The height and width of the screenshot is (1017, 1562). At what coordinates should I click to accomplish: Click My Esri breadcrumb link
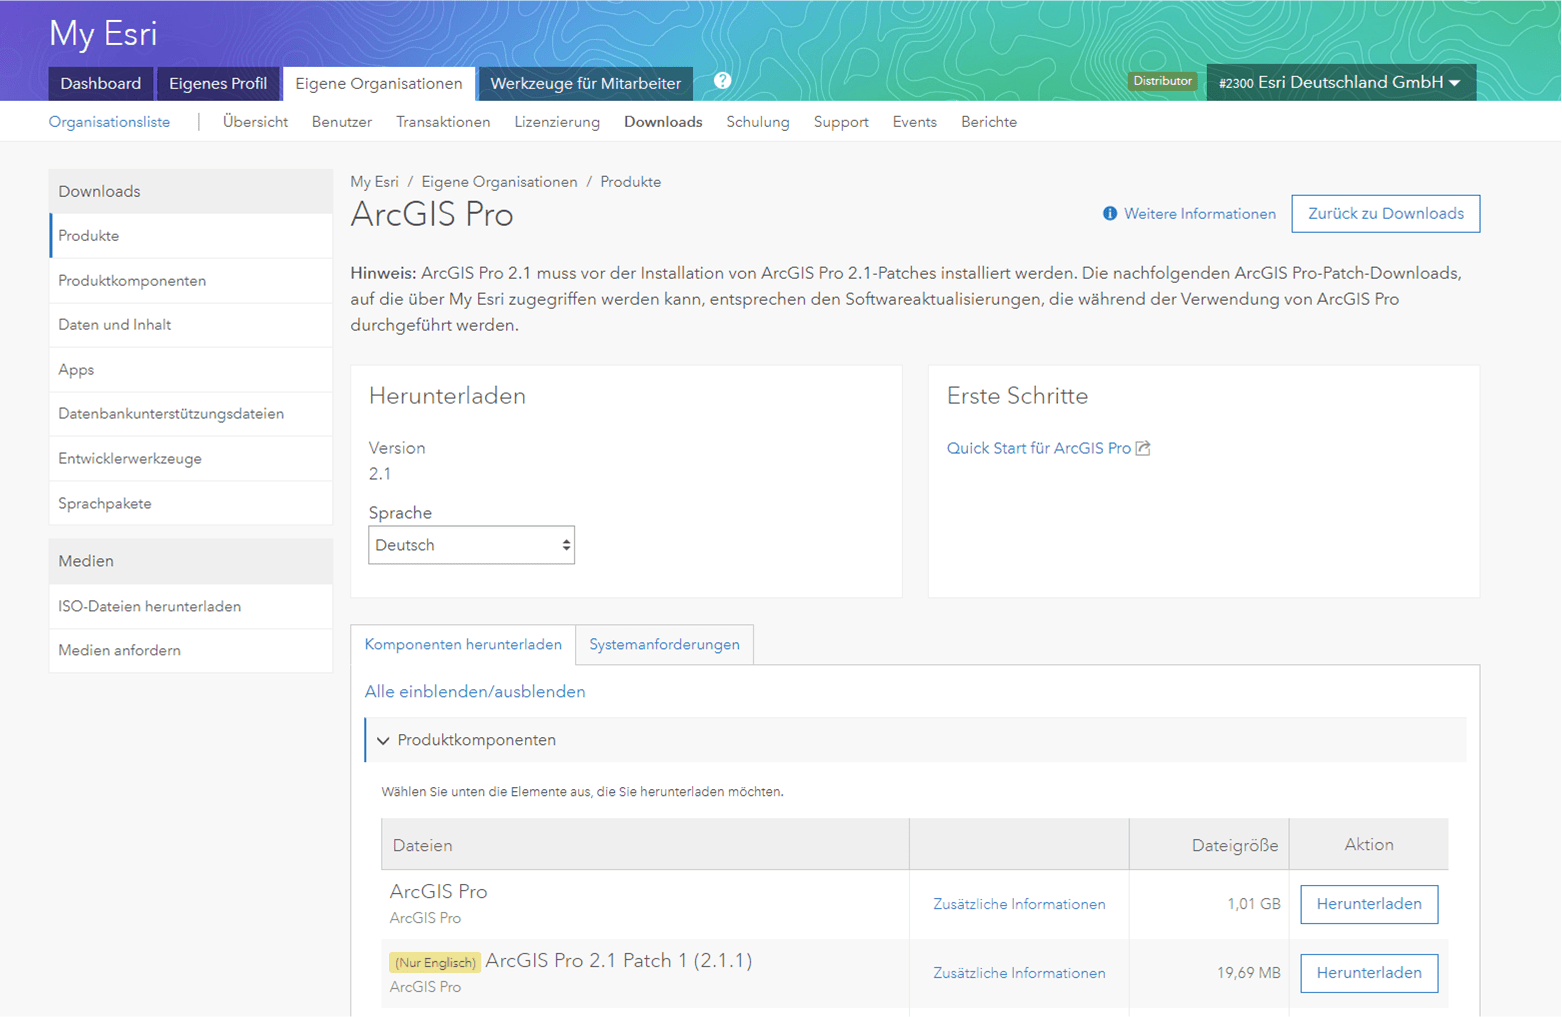click(x=374, y=182)
